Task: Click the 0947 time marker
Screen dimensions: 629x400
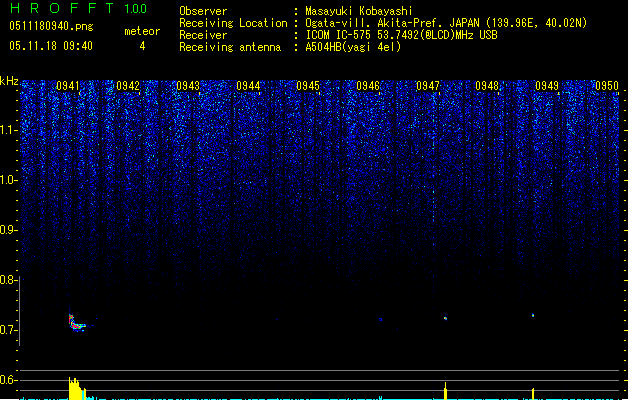Action: tap(428, 86)
